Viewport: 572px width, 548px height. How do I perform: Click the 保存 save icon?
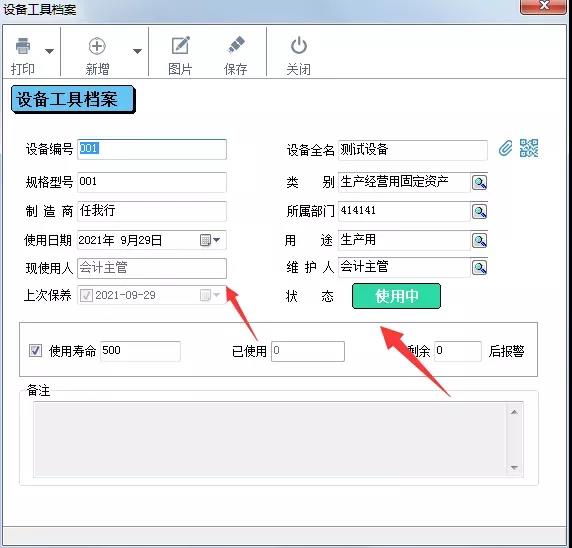pos(236,45)
